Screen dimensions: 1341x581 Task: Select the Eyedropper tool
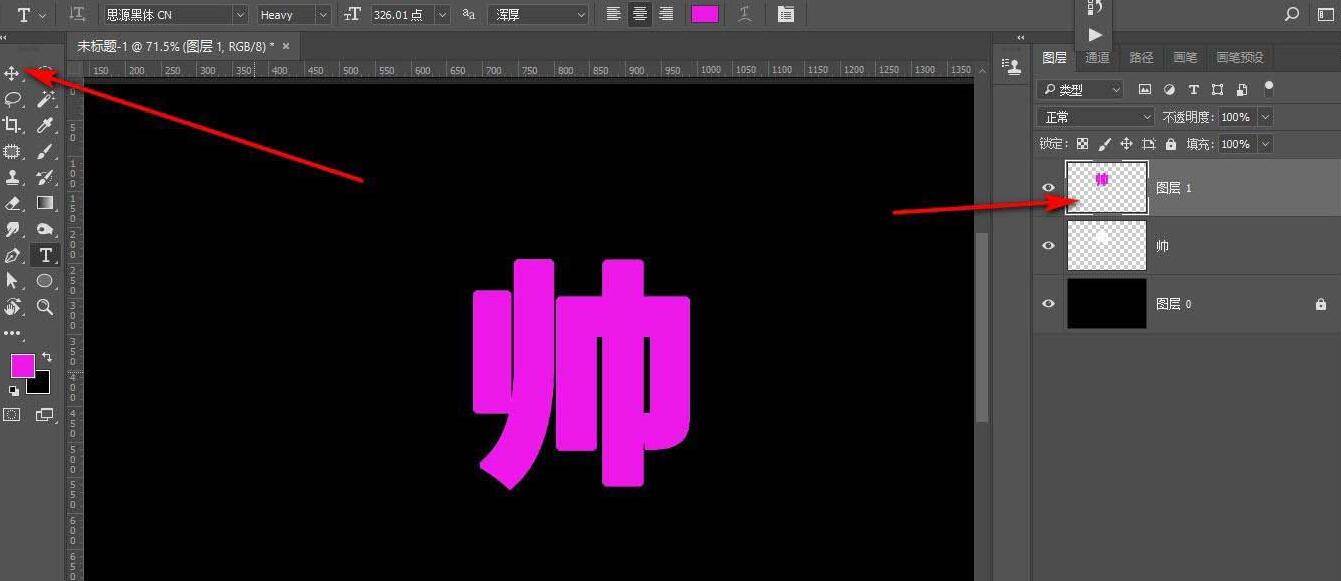pos(45,125)
